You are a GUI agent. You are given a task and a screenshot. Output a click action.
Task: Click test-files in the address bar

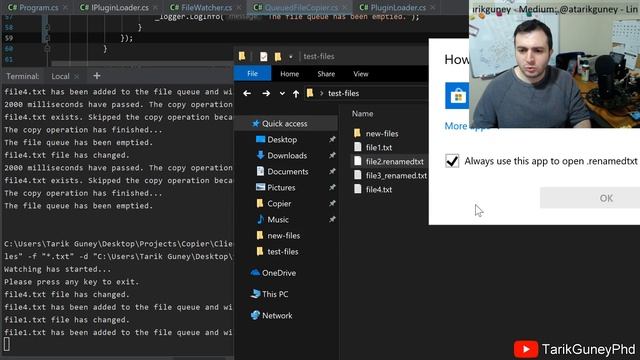pos(343,93)
